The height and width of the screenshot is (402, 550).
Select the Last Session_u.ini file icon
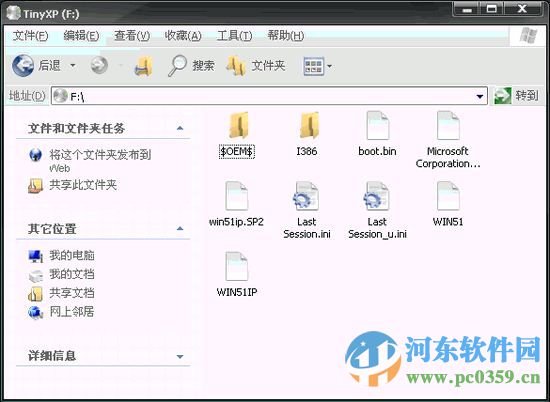pyautogui.click(x=376, y=196)
